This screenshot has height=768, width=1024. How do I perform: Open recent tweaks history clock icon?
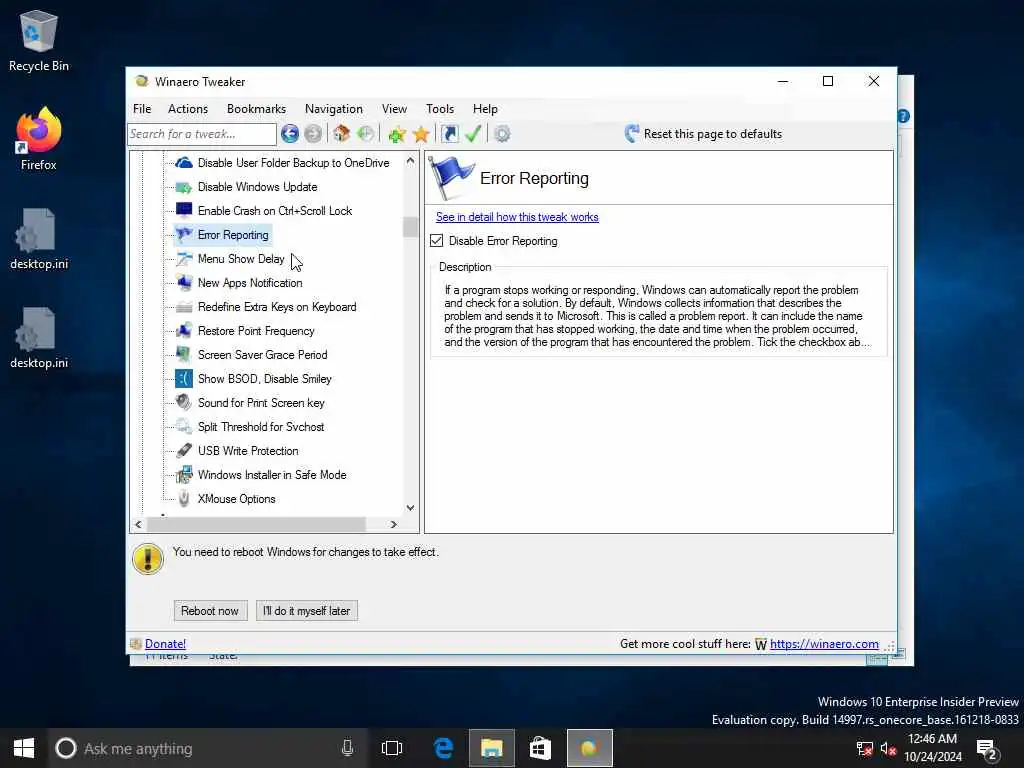(x=366, y=134)
